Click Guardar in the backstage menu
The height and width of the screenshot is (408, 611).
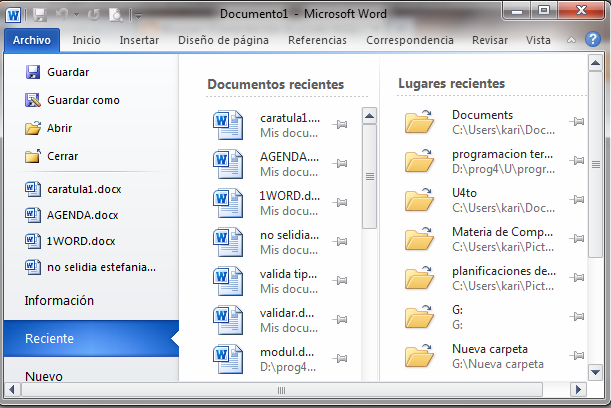57,72
